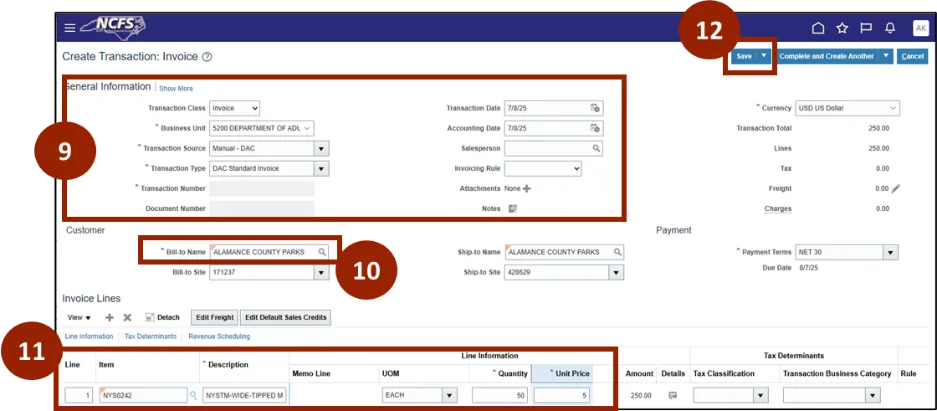937x411 pixels.
Task: Click the Transaction Source field
Action: click(262, 148)
